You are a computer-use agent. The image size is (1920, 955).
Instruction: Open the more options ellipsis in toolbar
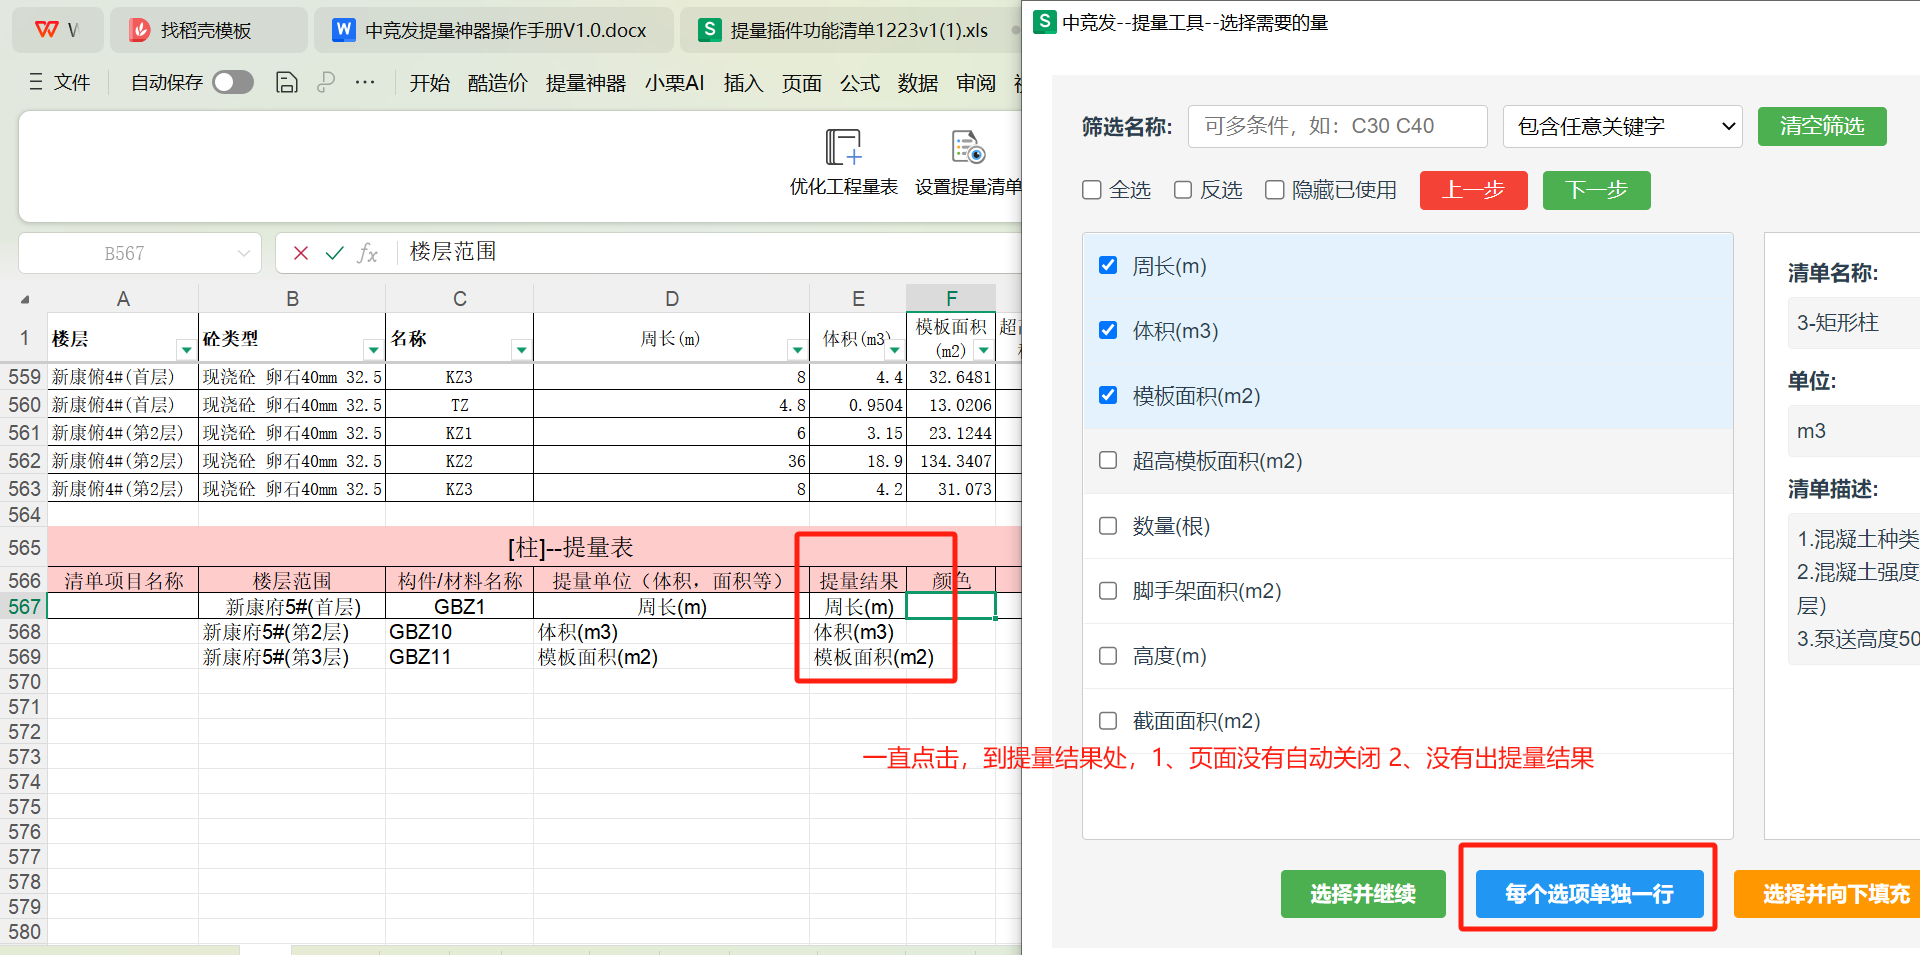[365, 83]
